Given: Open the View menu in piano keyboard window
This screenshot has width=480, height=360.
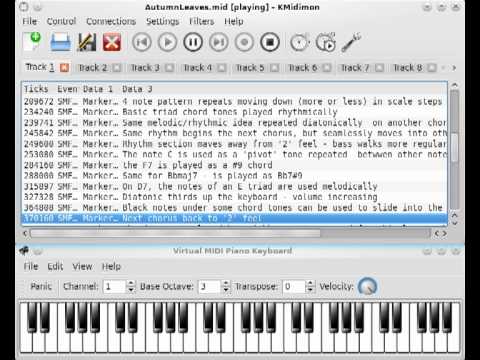Looking at the screenshot, I should 82,266.
